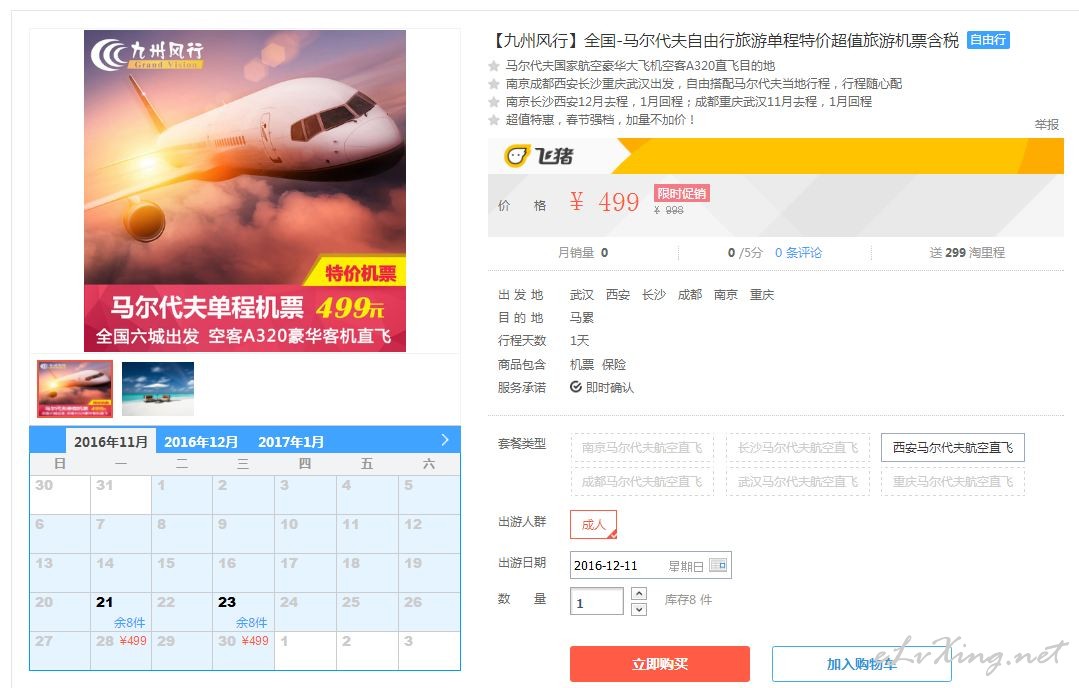Select the 2016年11月 calendar tab
Viewport: 1079px width, 688px height.
(x=111, y=441)
